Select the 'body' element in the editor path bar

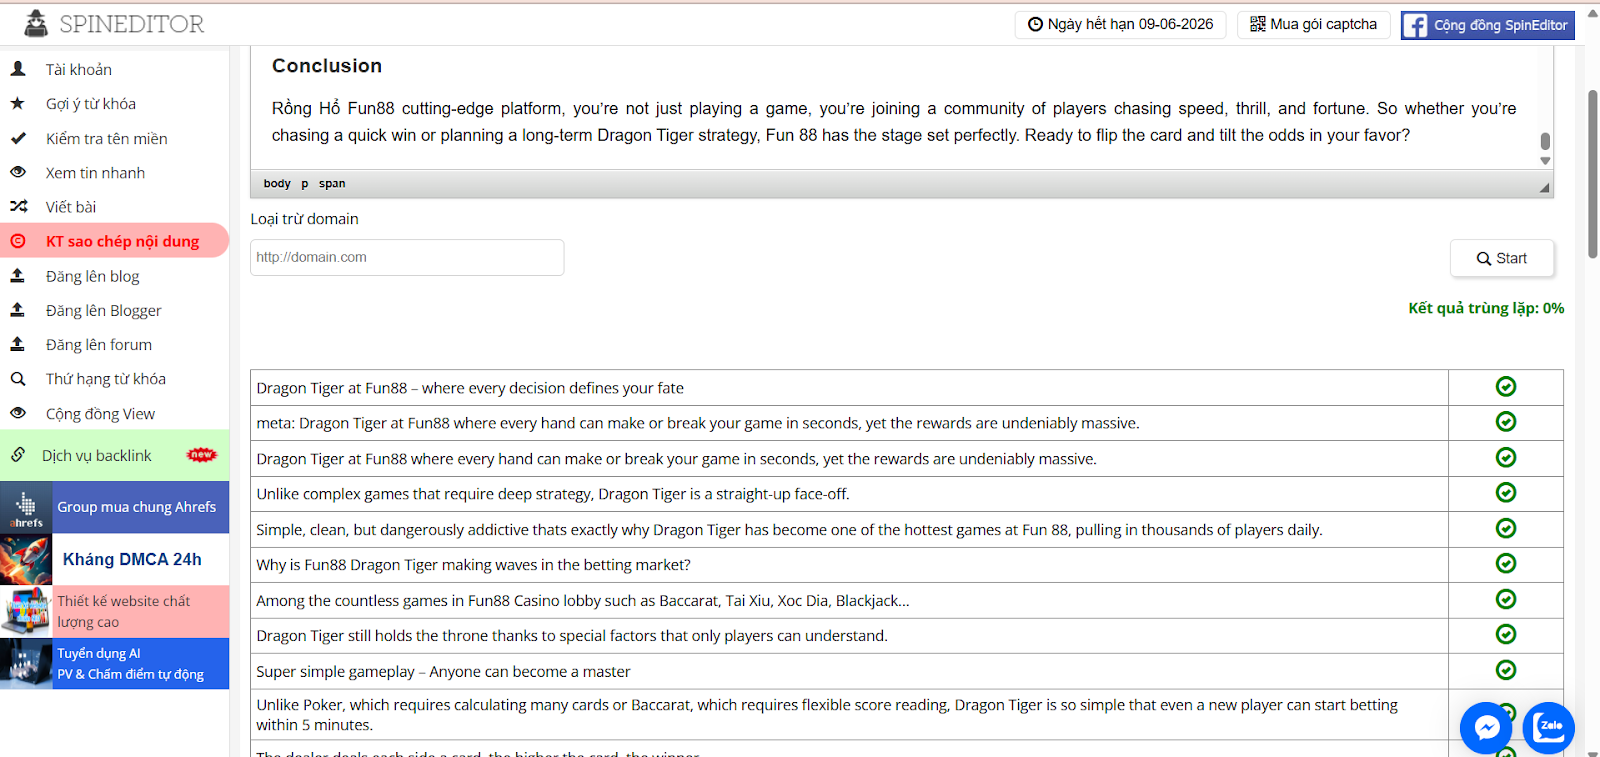(x=277, y=183)
